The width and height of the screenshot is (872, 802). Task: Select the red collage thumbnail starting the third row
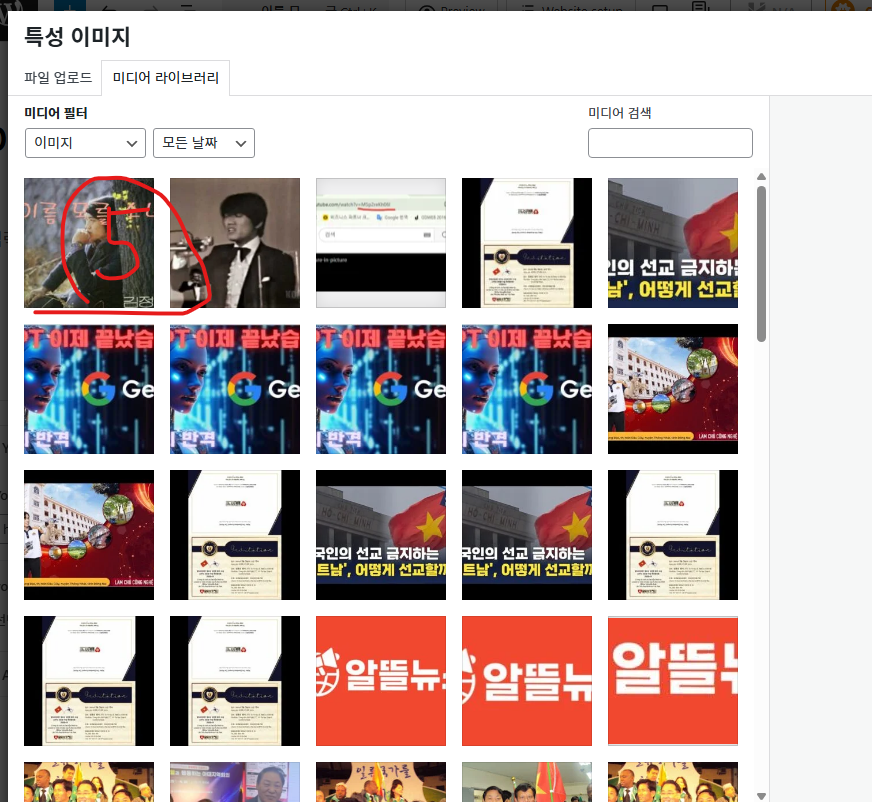89,535
